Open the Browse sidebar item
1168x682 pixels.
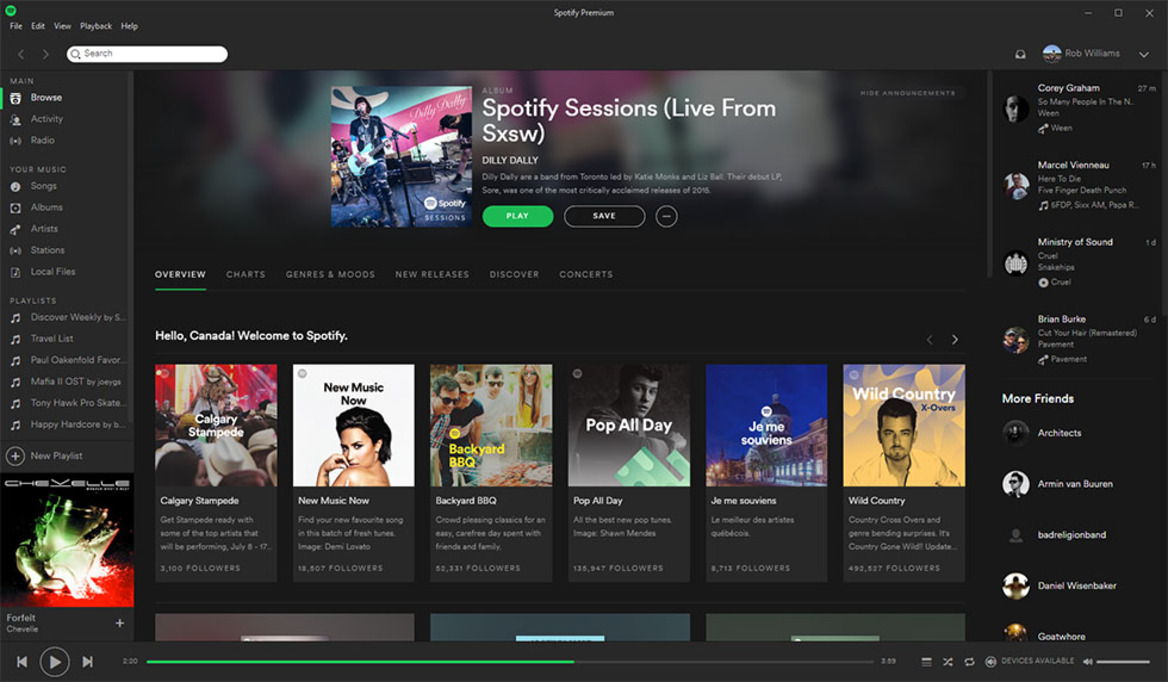[x=46, y=98]
